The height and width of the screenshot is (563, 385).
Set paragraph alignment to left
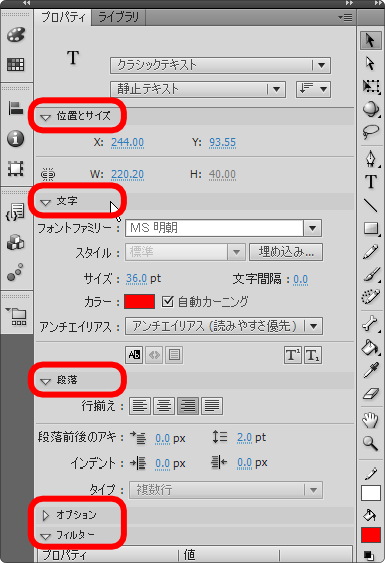click(x=140, y=406)
